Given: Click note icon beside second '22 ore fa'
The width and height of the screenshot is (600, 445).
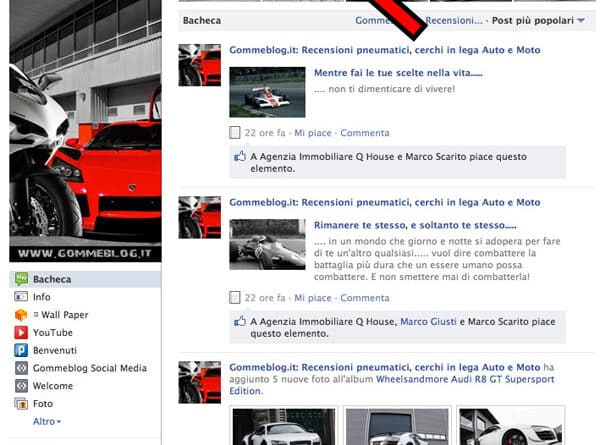Looking at the screenshot, I should coord(235,298).
